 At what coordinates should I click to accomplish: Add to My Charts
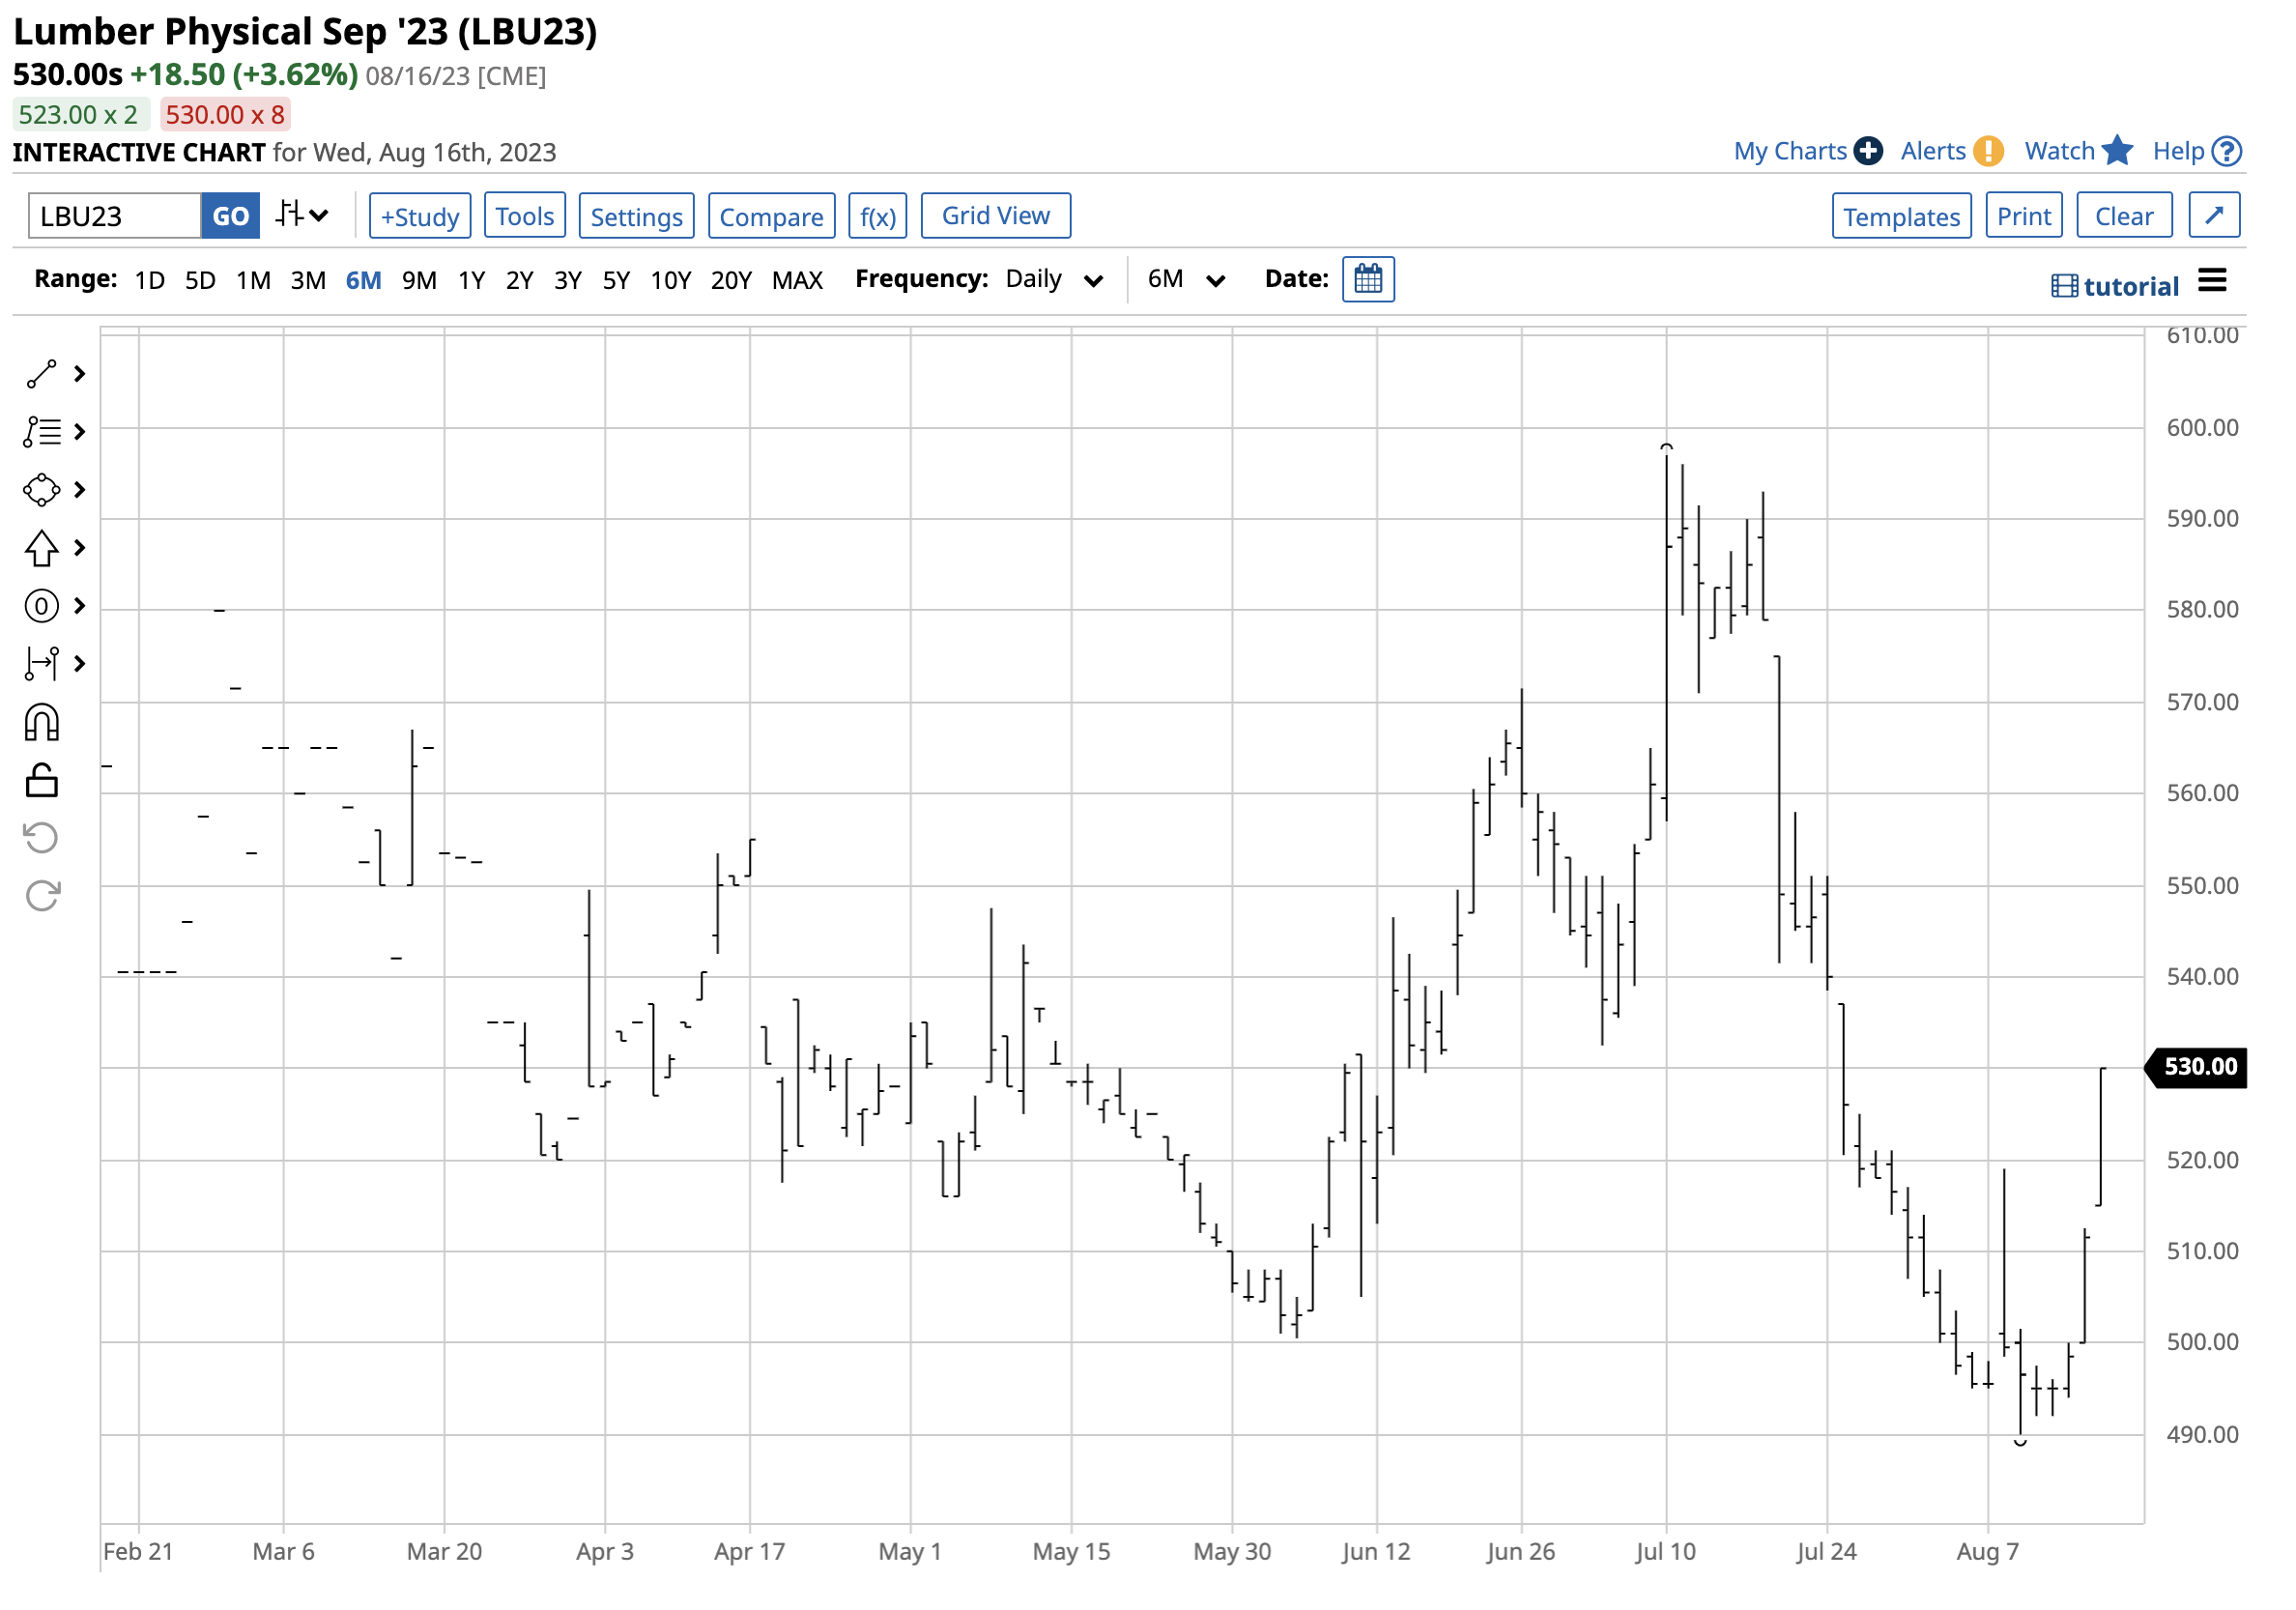(x=1807, y=151)
